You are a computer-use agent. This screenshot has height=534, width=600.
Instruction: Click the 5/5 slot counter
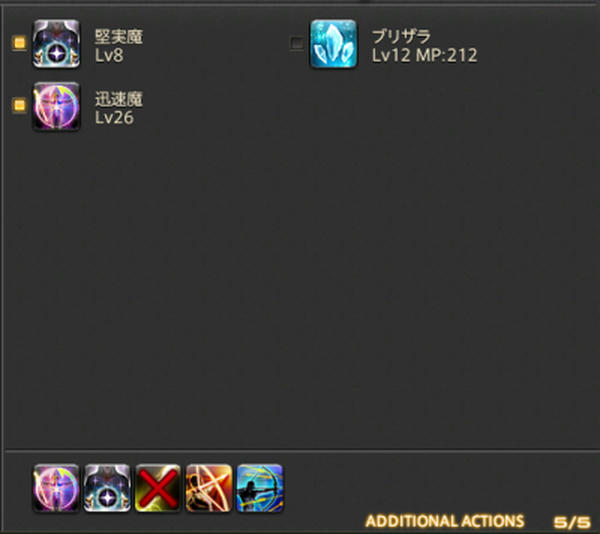click(572, 522)
